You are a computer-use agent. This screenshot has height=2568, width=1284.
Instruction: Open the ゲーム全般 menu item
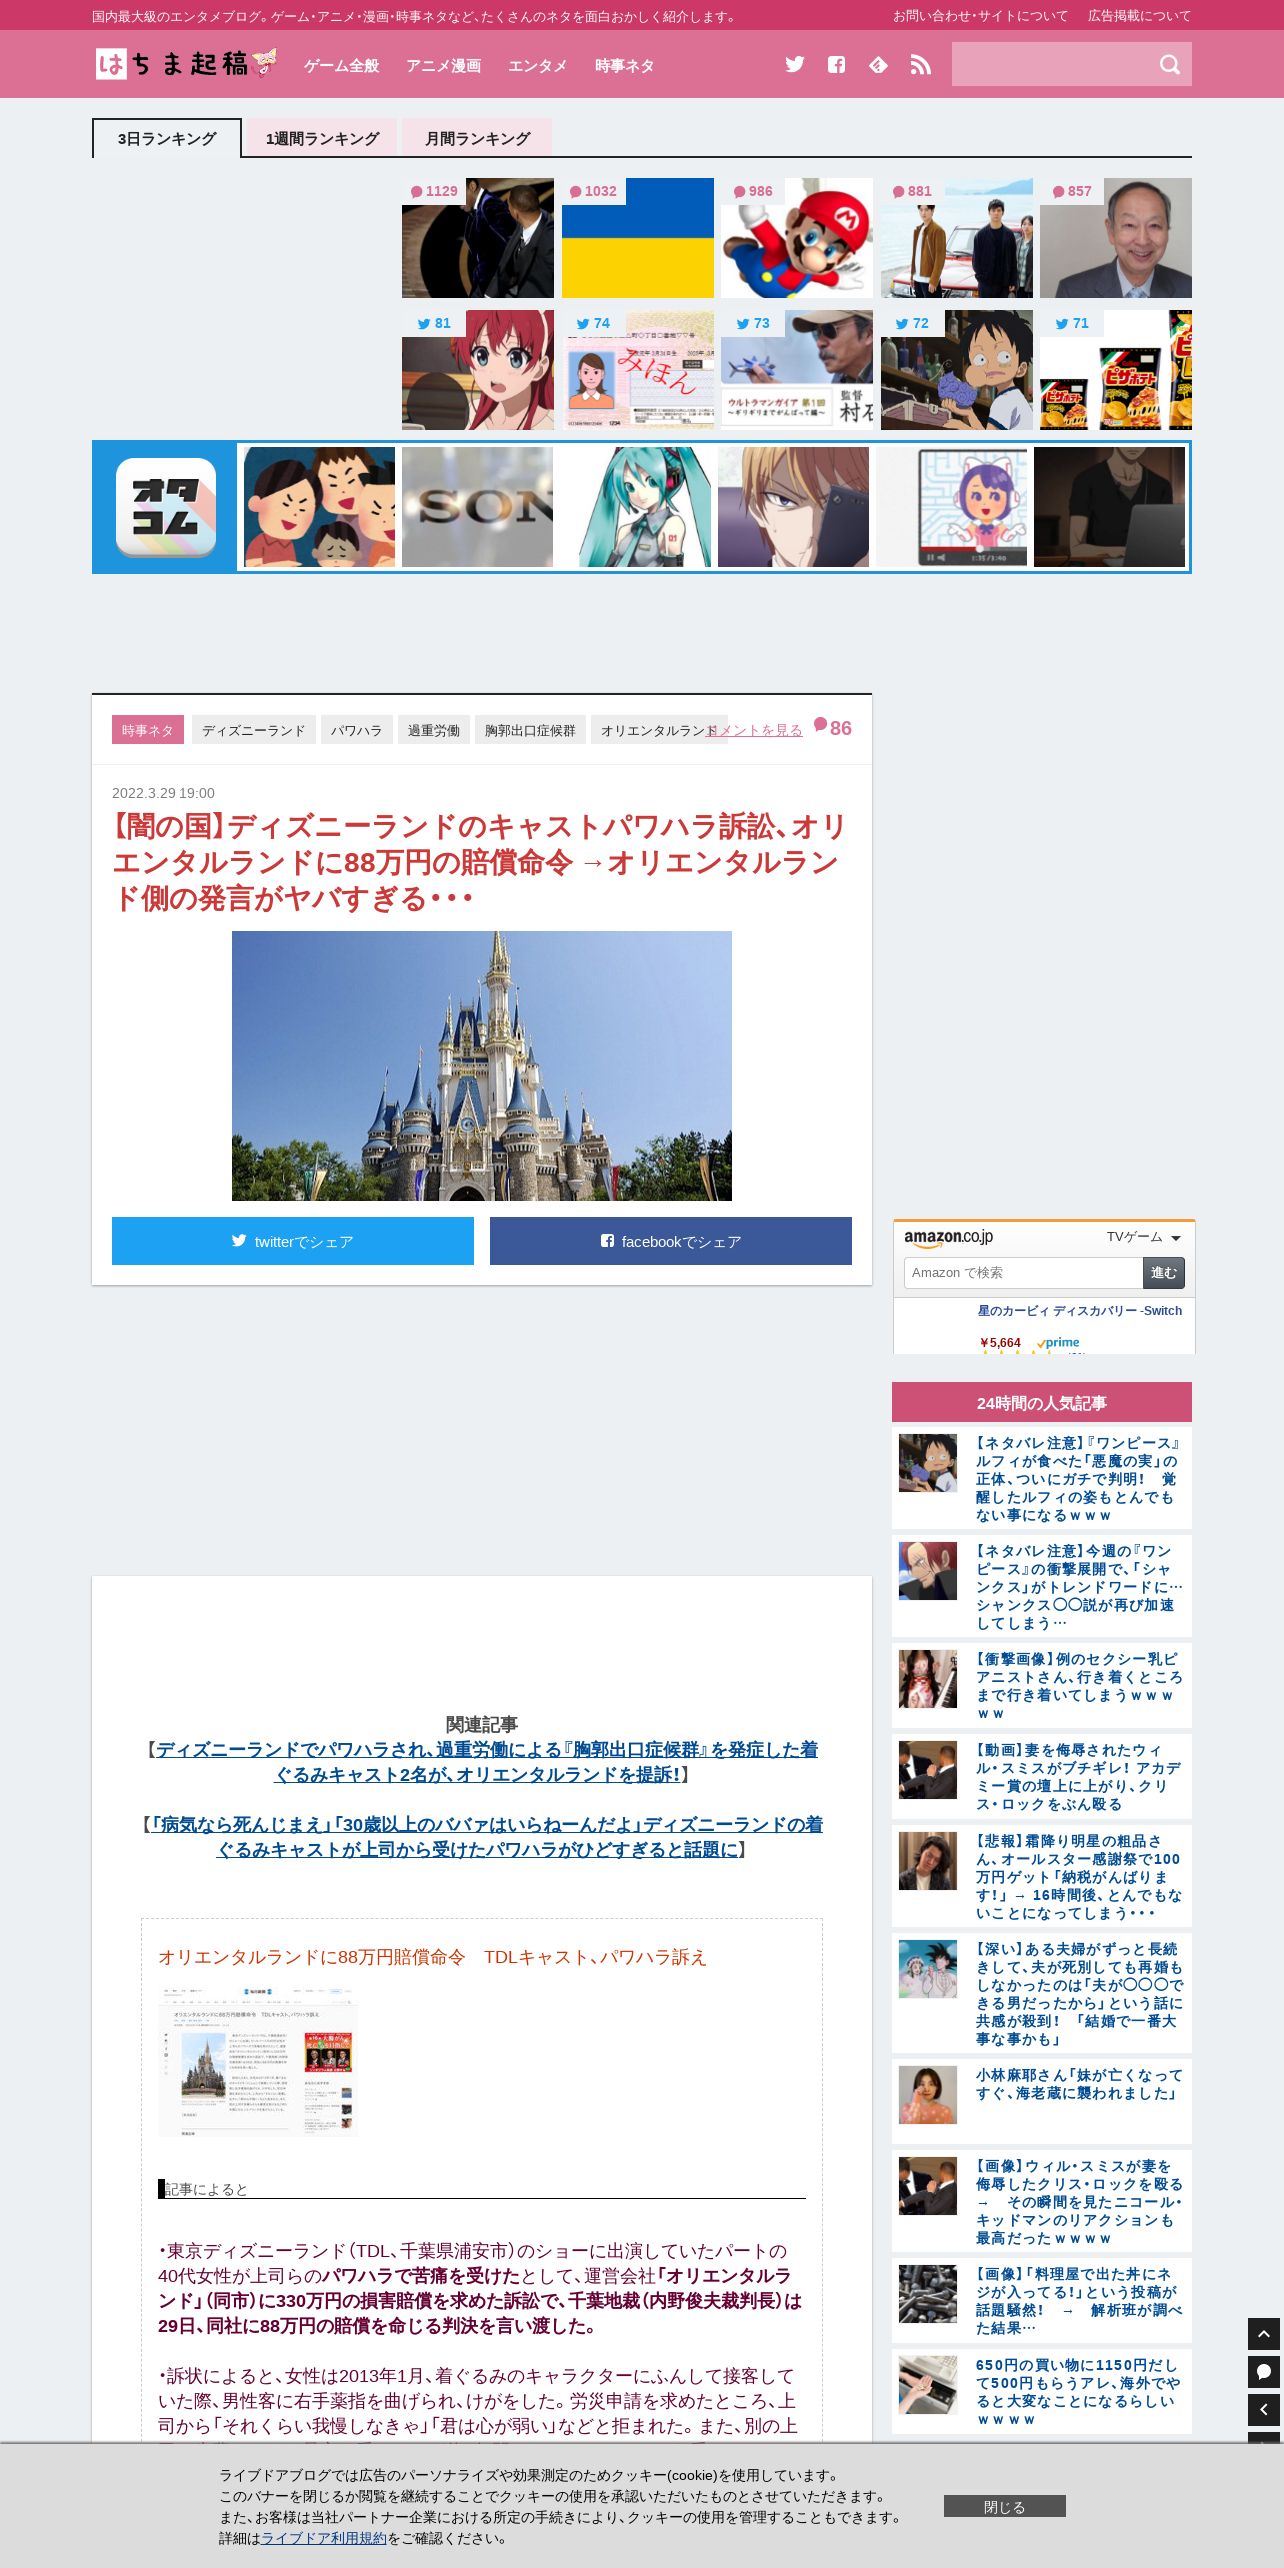(x=342, y=65)
